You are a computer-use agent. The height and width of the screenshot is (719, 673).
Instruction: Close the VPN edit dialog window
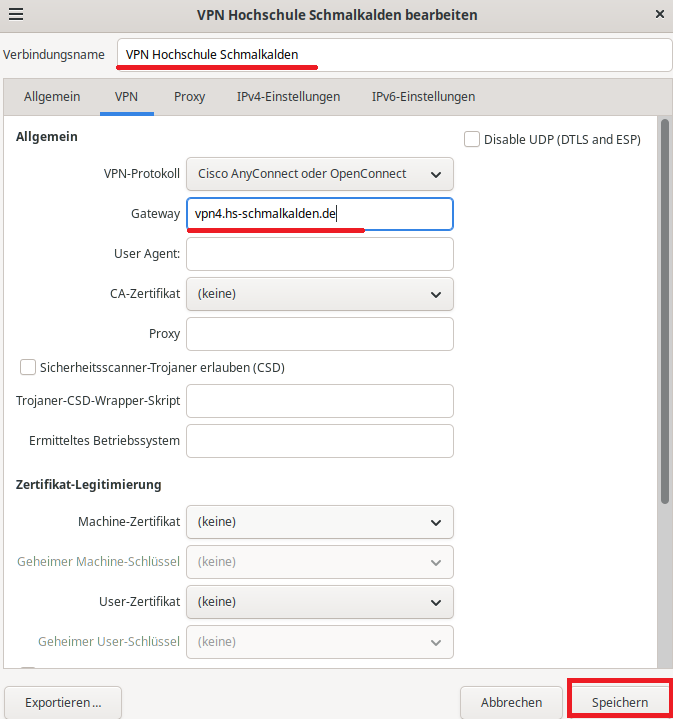pos(658,15)
